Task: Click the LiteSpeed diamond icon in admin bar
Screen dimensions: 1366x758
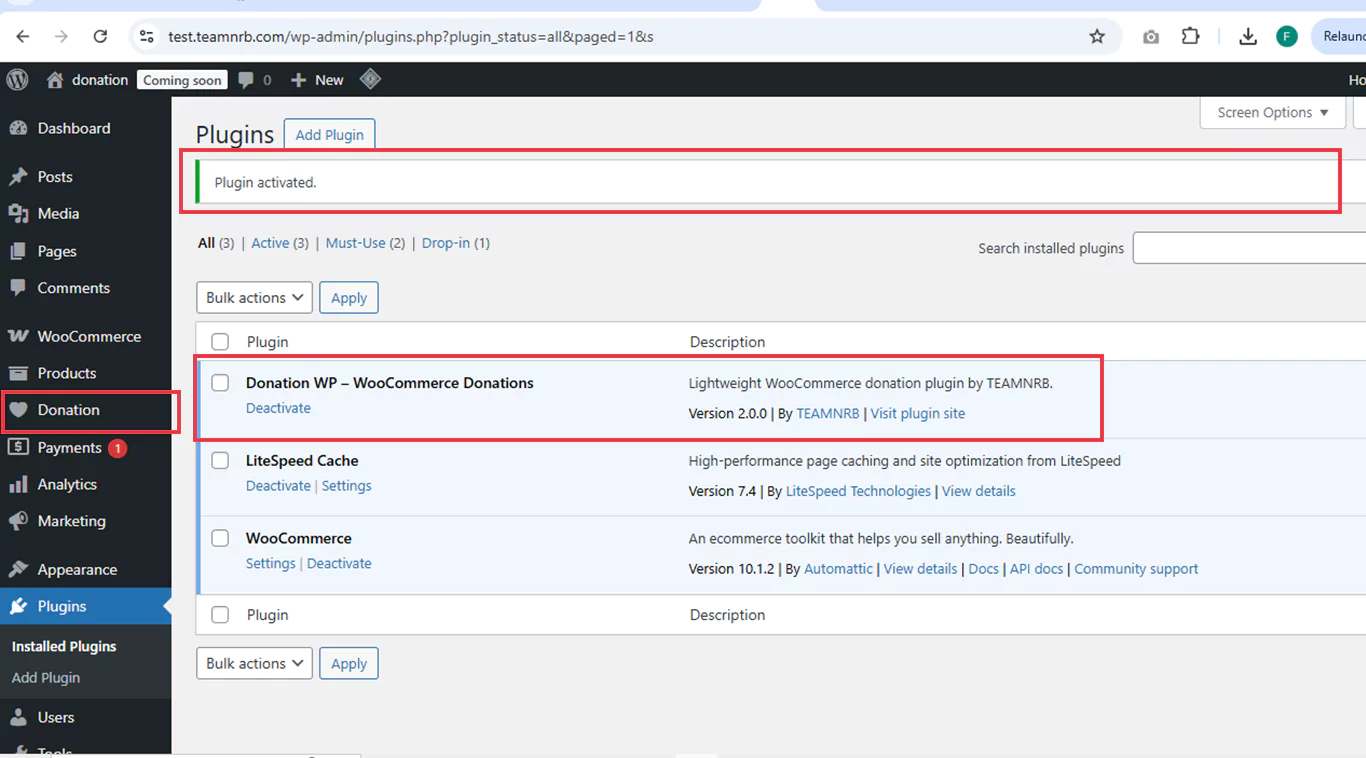Action: (370, 79)
